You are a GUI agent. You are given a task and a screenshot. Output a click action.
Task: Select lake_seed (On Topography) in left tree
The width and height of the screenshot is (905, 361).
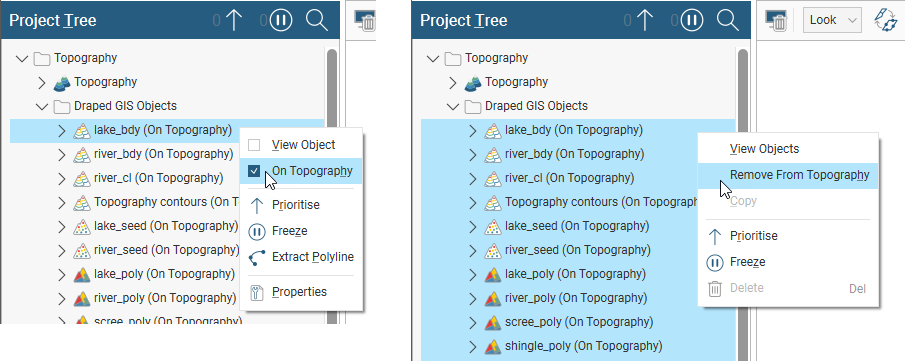(x=166, y=226)
